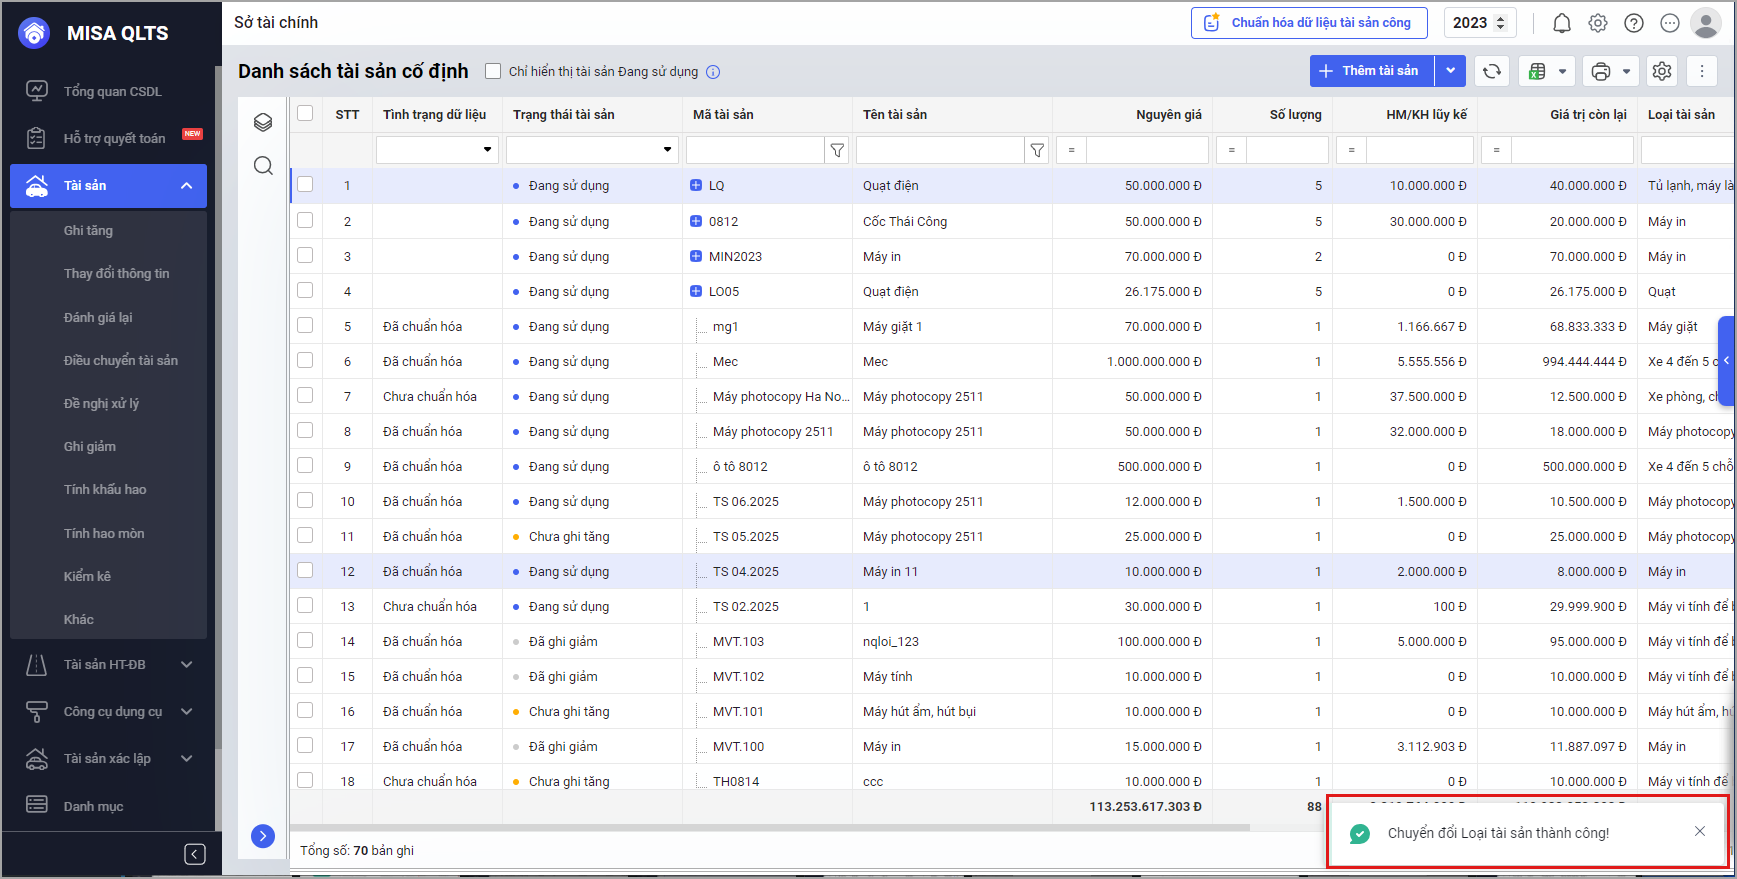Click the filter icon for Mã tài sản
The width and height of the screenshot is (1737, 879).
[837, 150]
